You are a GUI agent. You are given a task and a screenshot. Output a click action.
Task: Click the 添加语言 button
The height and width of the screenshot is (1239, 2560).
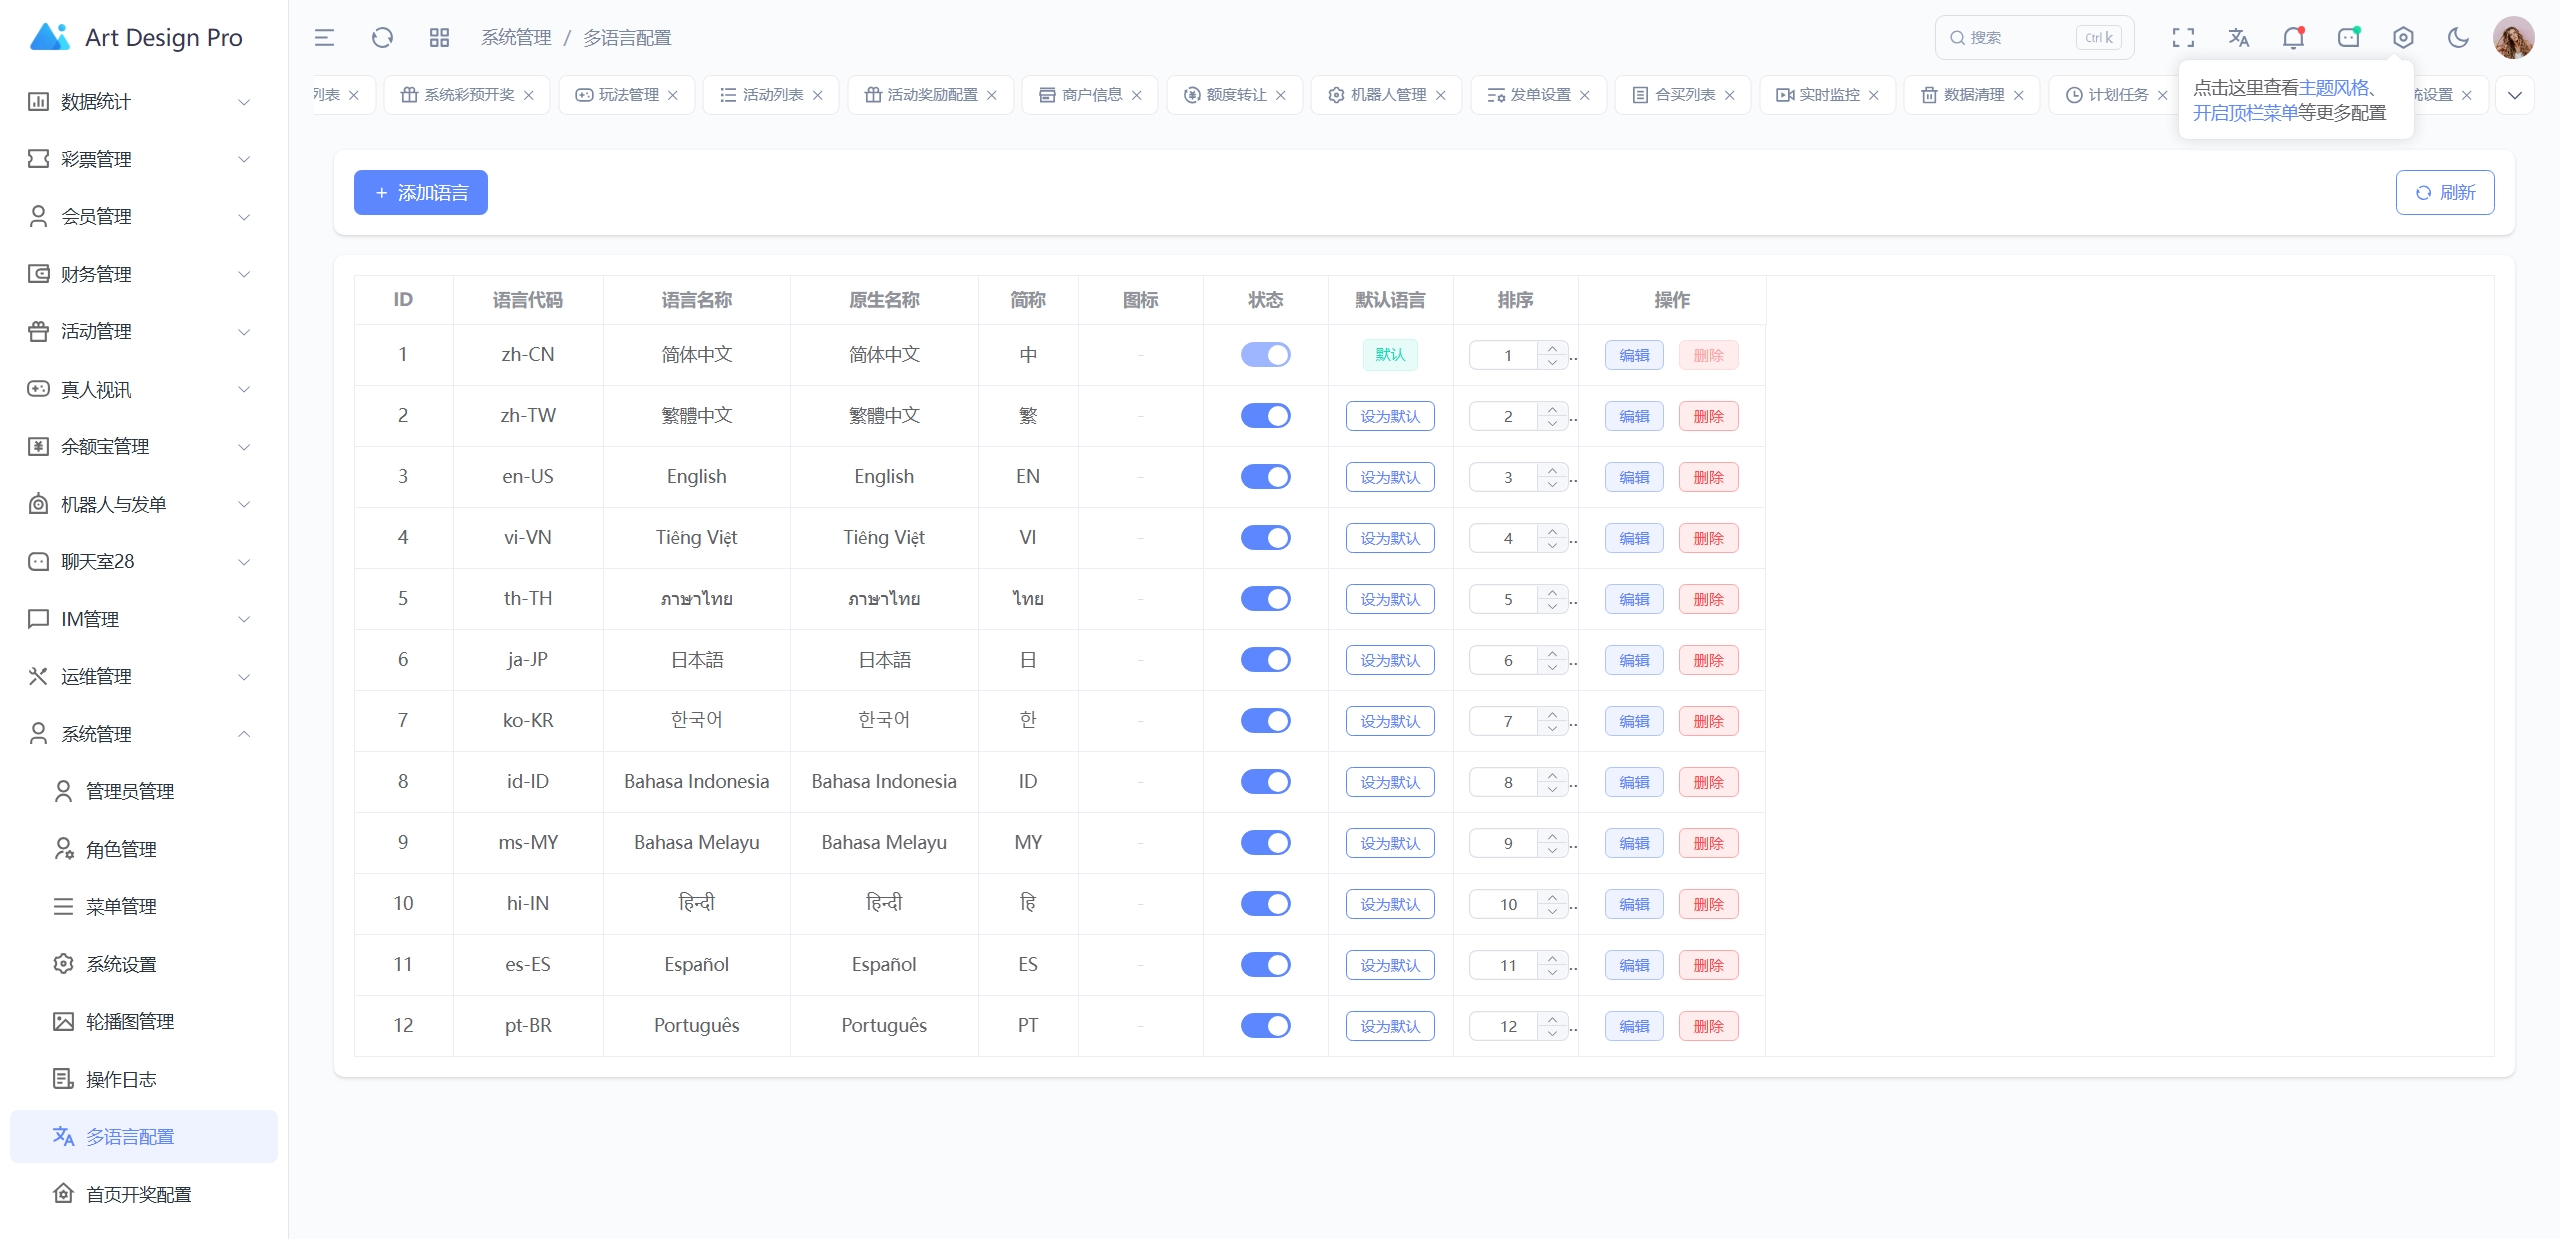click(420, 192)
